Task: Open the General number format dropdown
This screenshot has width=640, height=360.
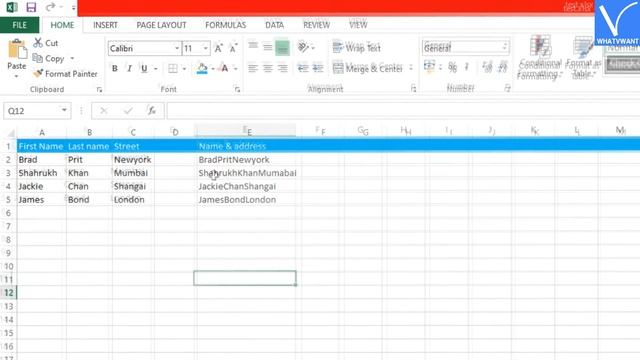Action: pyautogui.click(x=505, y=48)
